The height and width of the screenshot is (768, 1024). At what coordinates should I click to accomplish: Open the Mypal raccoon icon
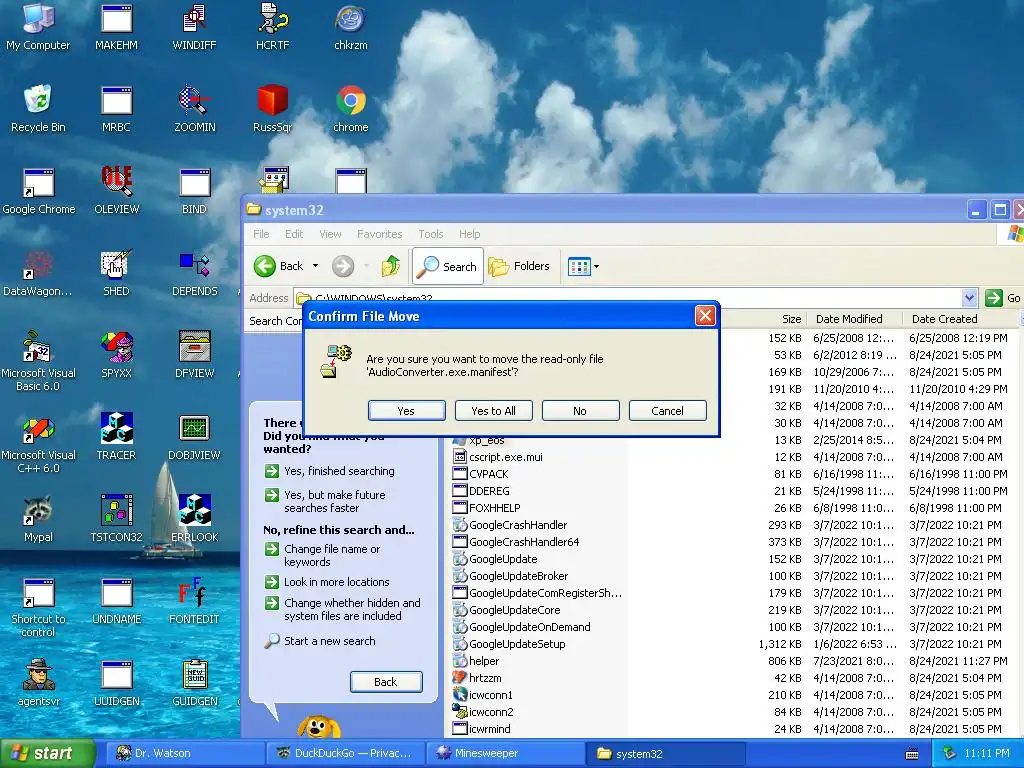(38, 519)
